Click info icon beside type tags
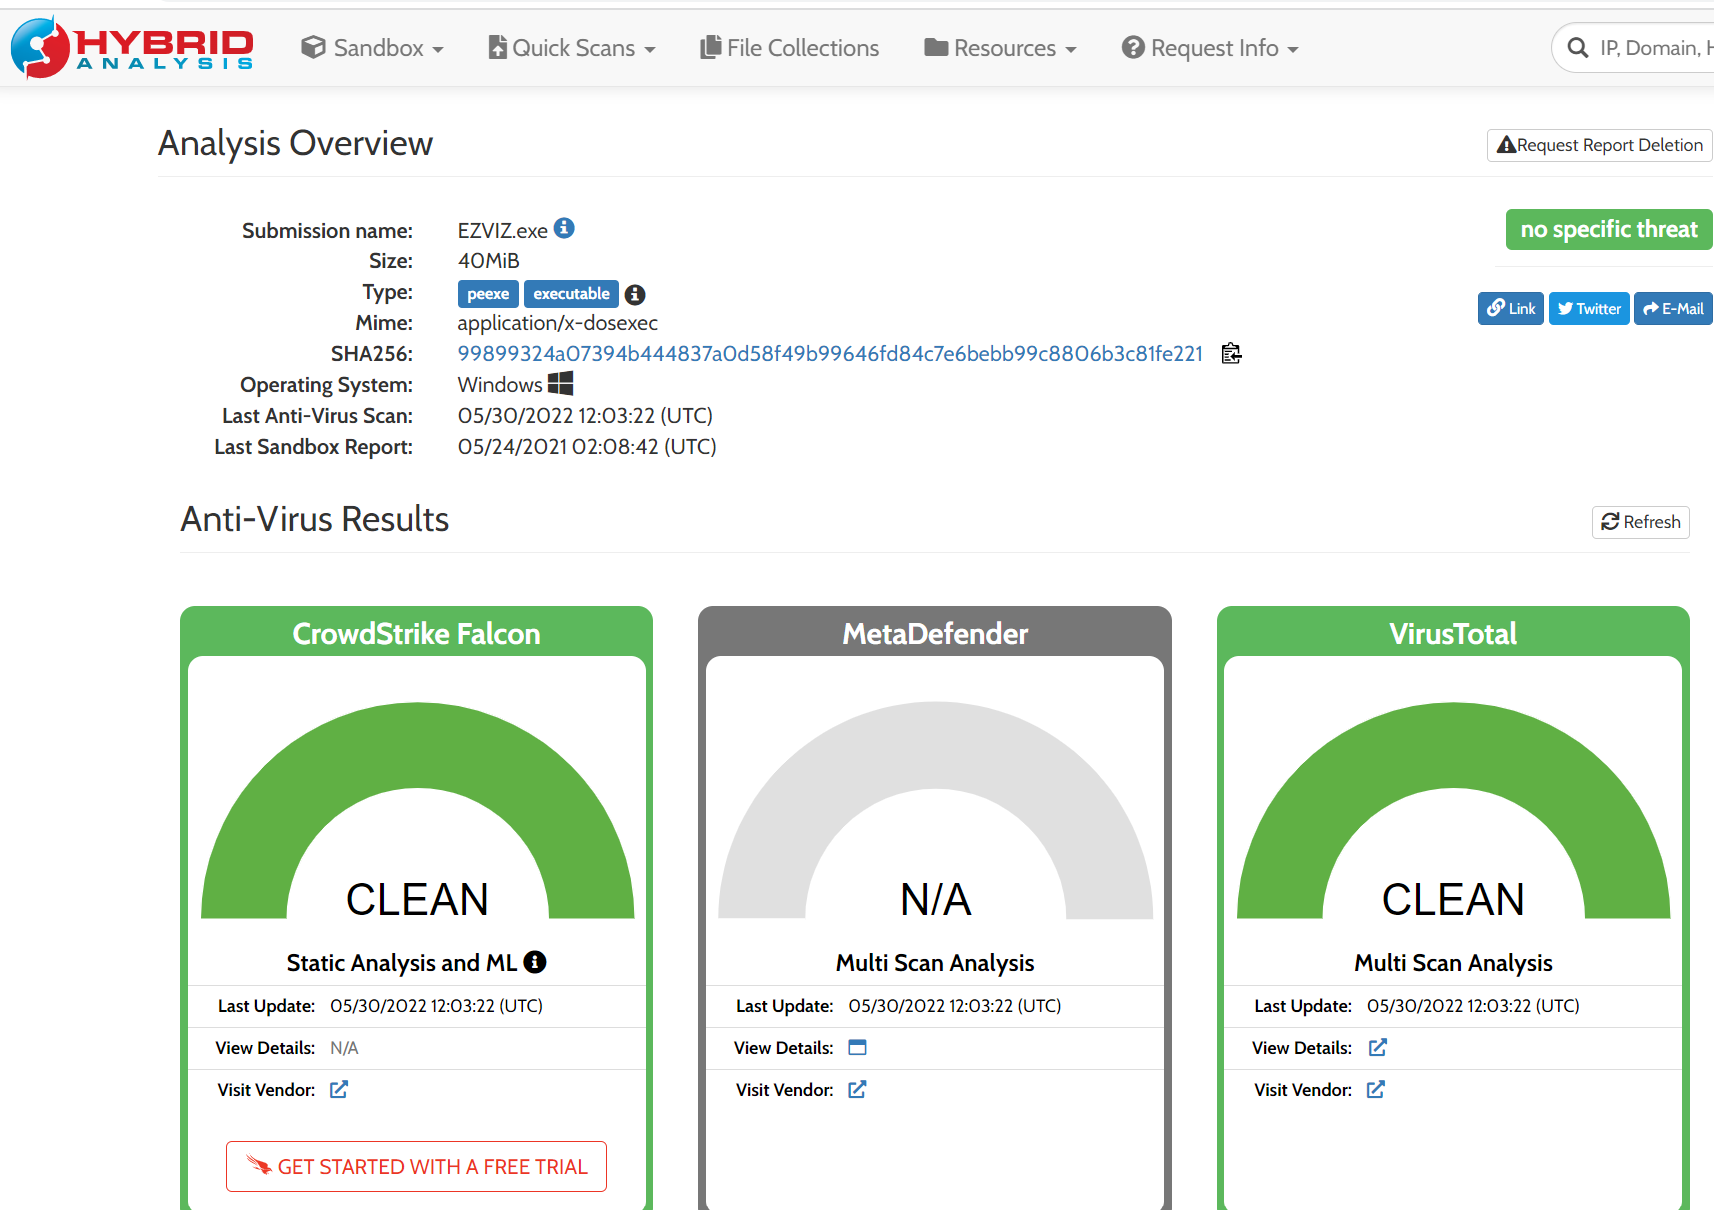Viewport: 1714px width, 1210px height. point(635,295)
